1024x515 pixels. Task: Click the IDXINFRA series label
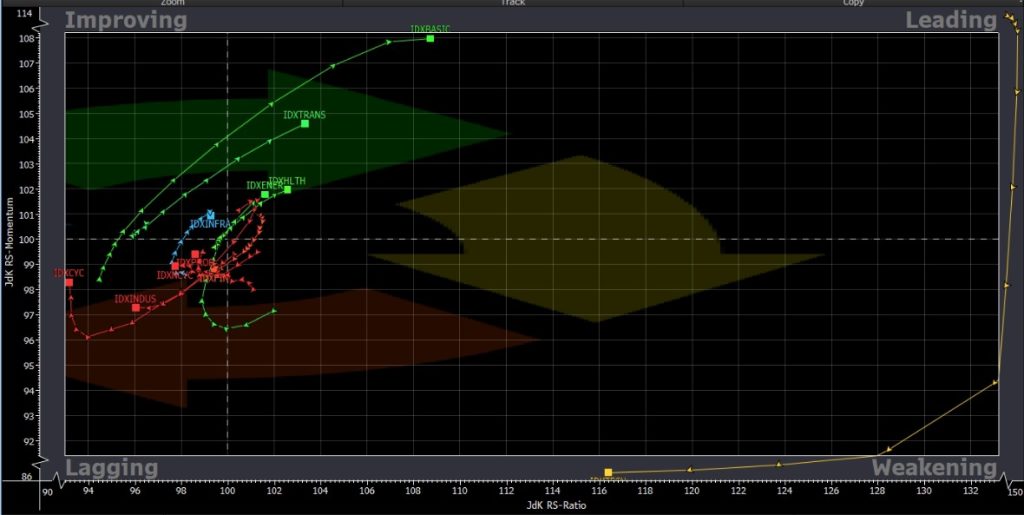pos(210,224)
